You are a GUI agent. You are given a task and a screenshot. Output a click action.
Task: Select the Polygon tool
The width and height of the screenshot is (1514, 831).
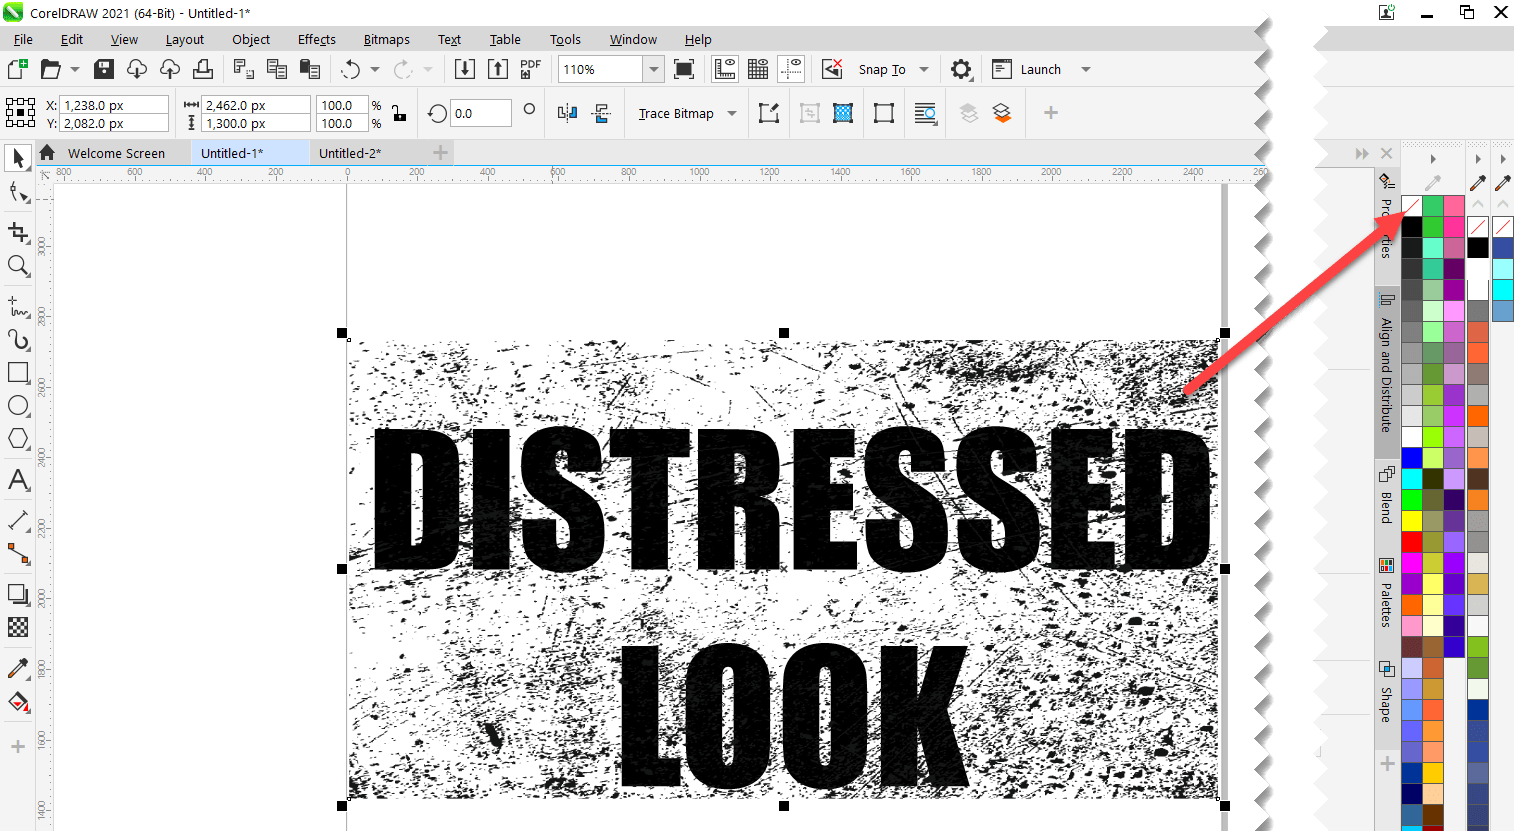18,439
